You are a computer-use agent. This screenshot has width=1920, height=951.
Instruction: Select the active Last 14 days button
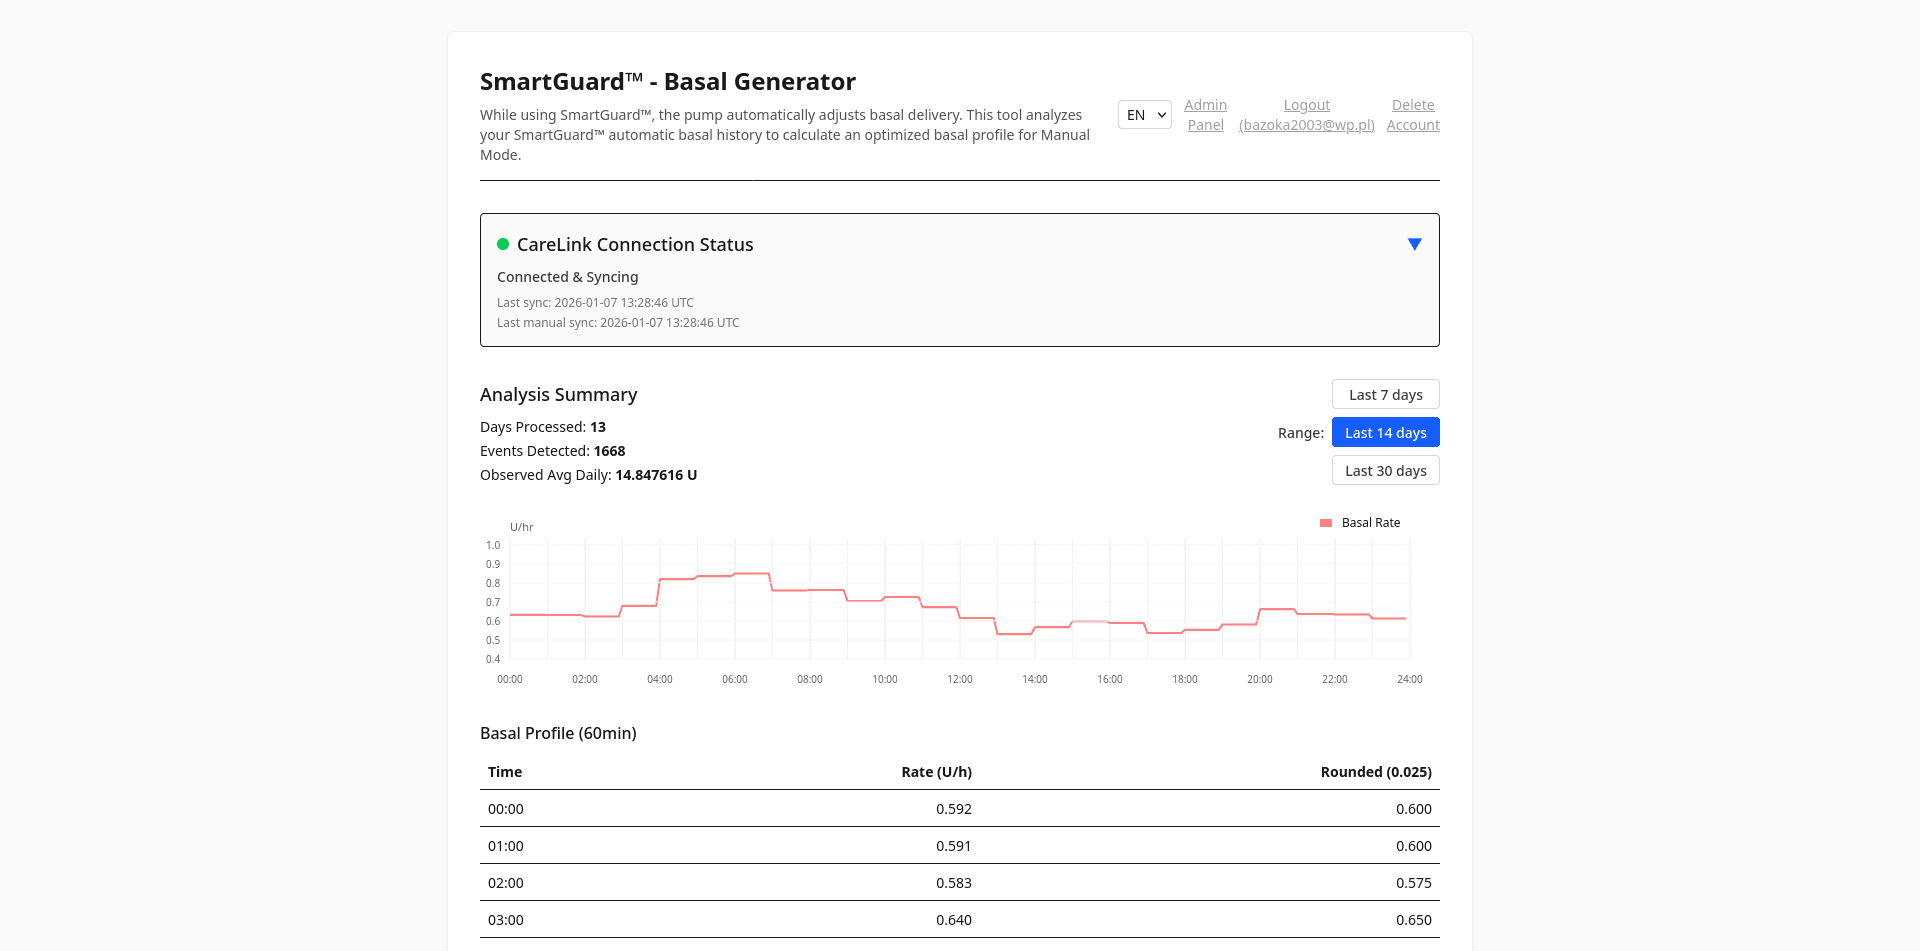1385,432
